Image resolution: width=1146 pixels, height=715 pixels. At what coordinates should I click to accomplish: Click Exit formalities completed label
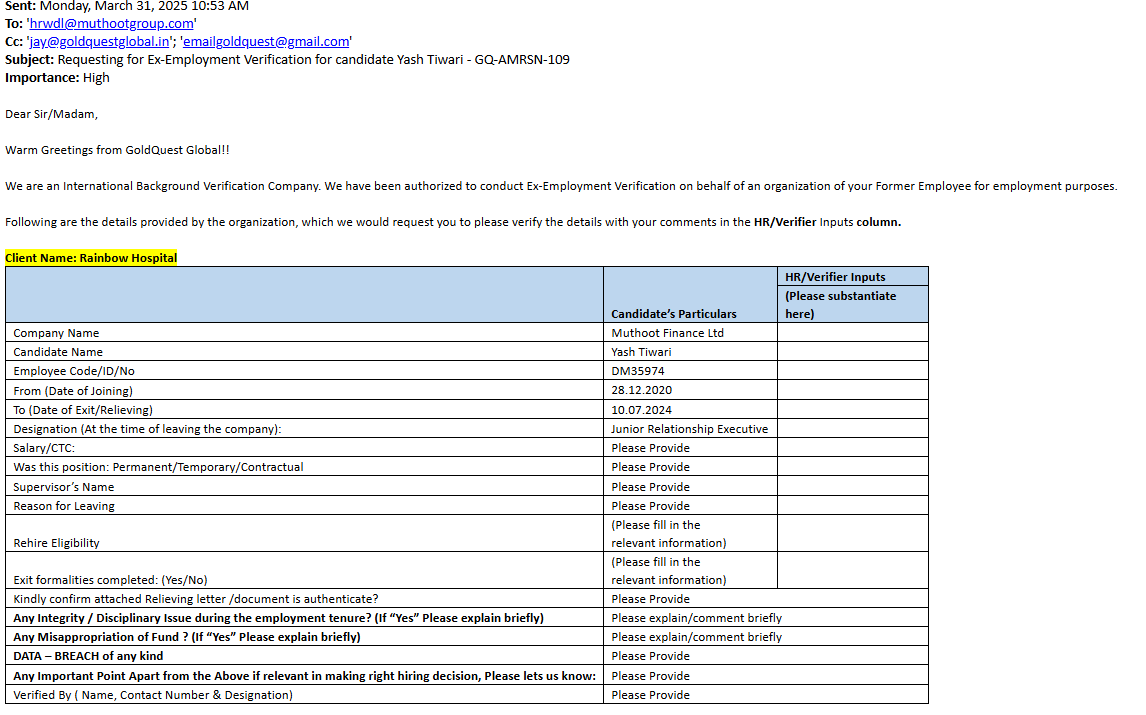point(110,580)
